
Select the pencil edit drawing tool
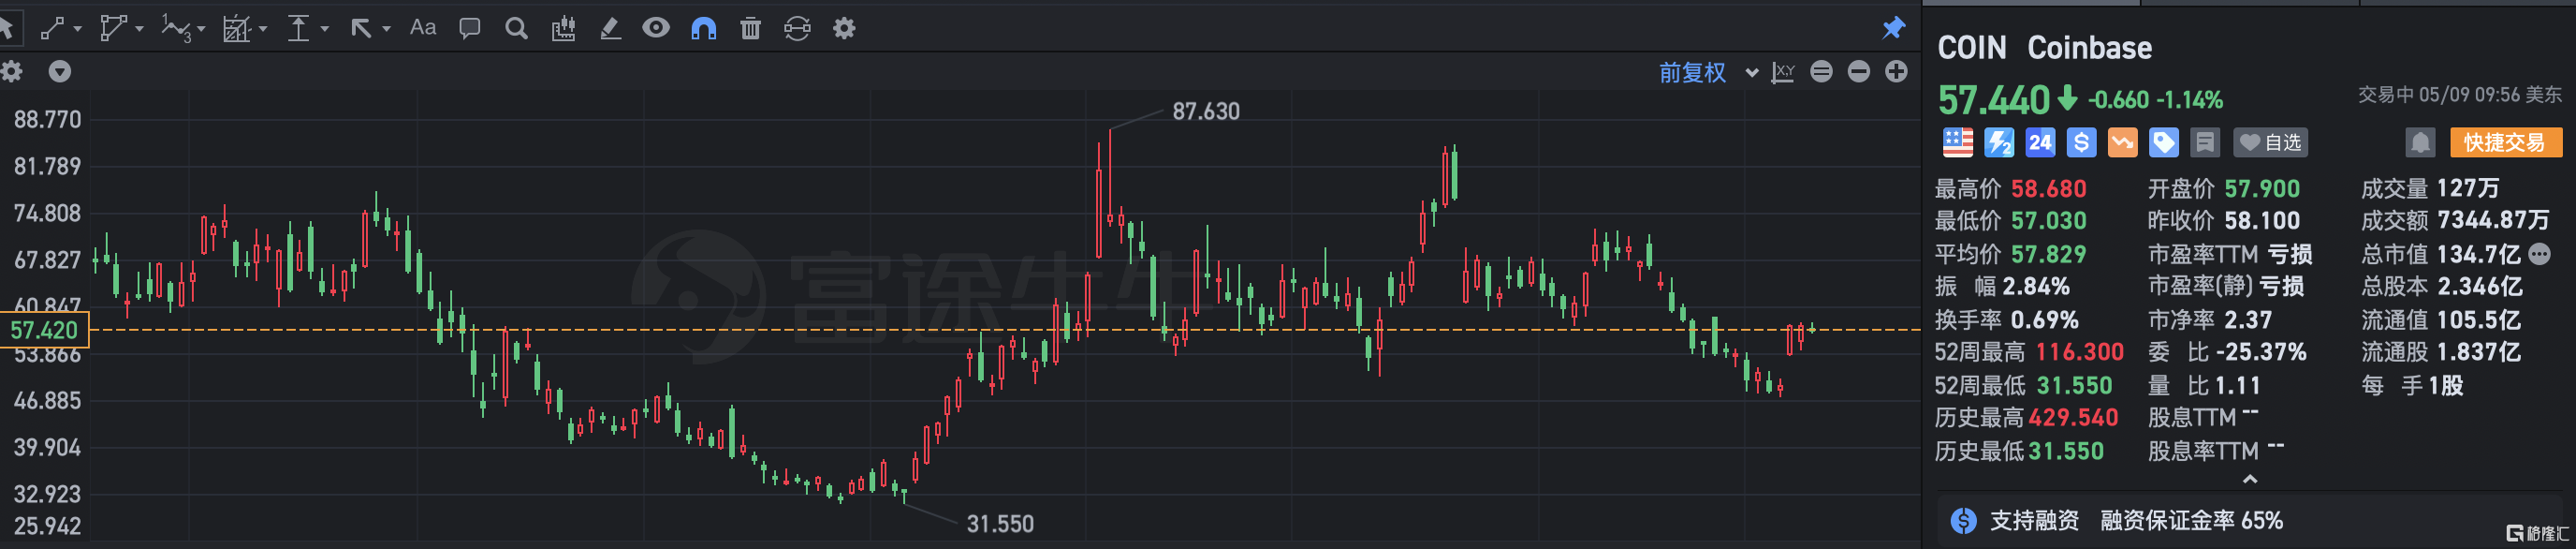pyautogui.click(x=610, y=28)
